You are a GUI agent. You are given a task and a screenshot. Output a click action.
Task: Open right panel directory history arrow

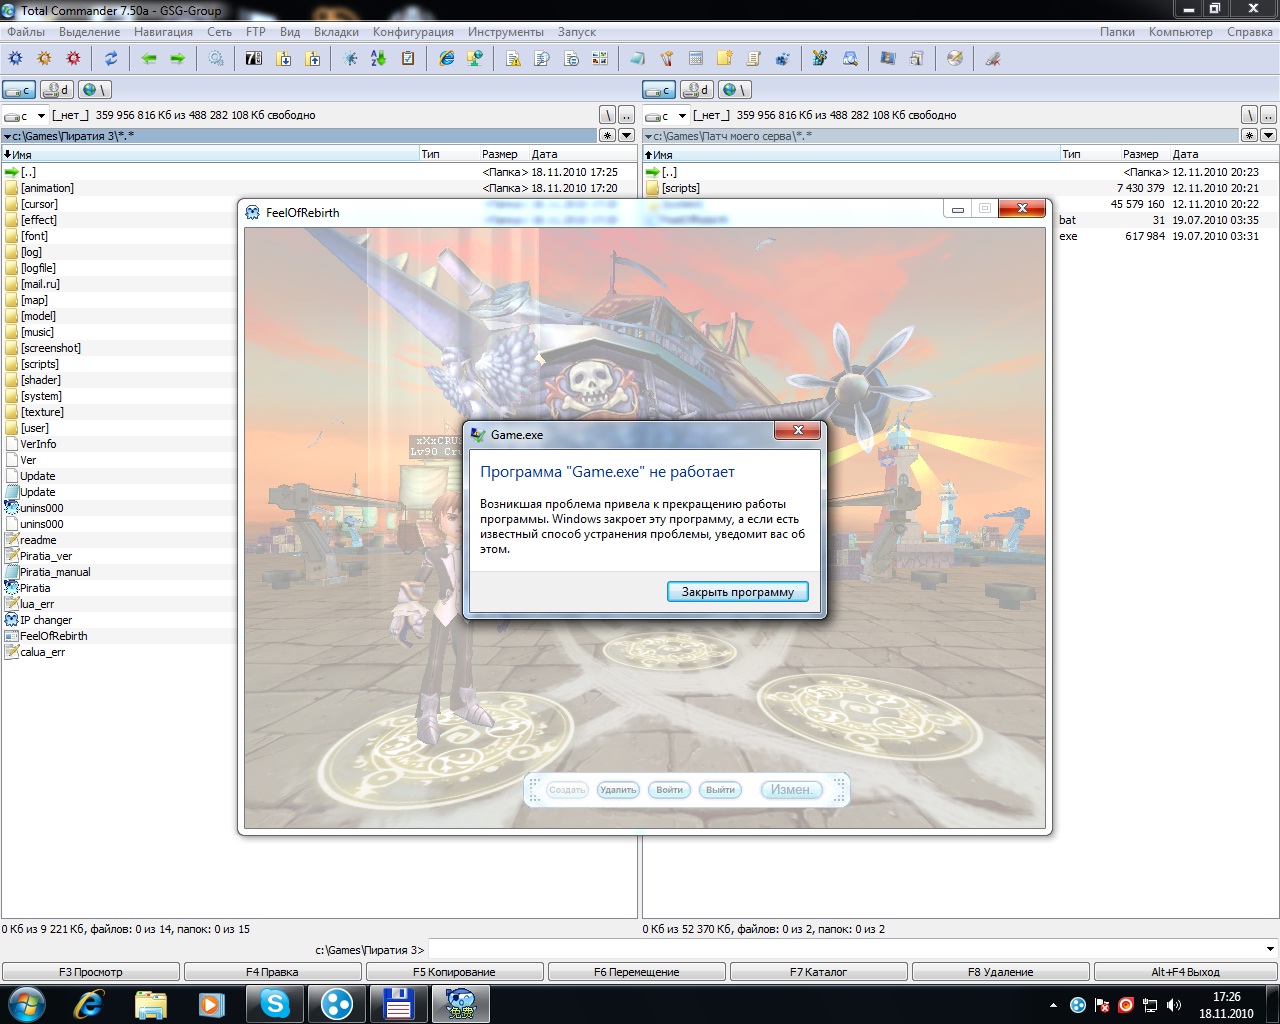tap(1268, 135)
